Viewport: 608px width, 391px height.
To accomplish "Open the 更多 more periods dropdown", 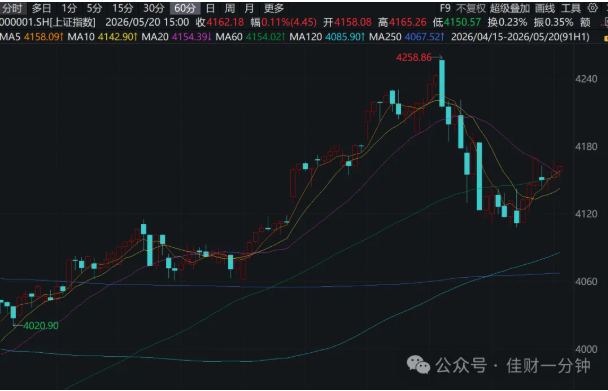I will pyautogui.click(x=274, y=8).
